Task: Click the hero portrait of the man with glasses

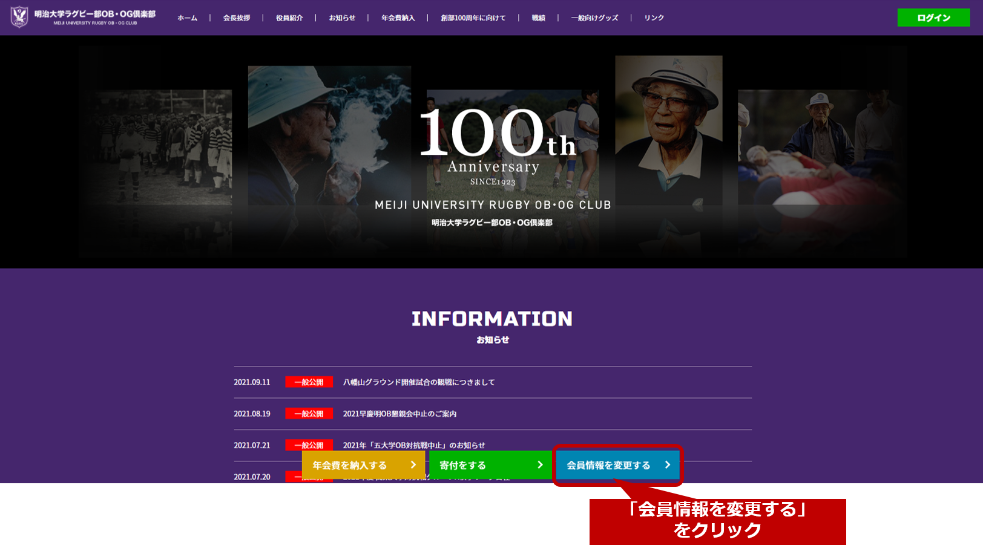Action: pos(668,130)
